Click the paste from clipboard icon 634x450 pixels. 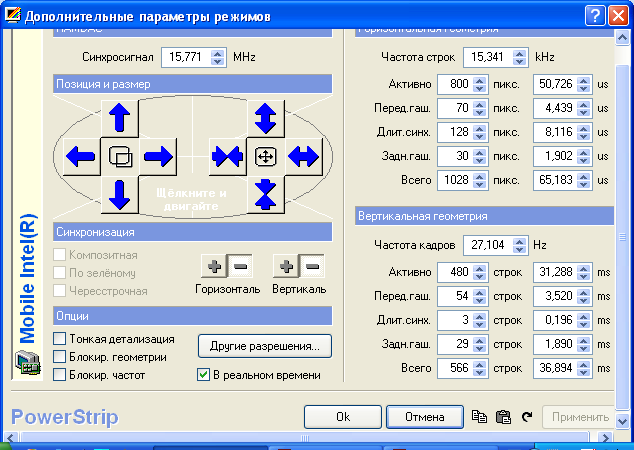click(x=503, y=417)
